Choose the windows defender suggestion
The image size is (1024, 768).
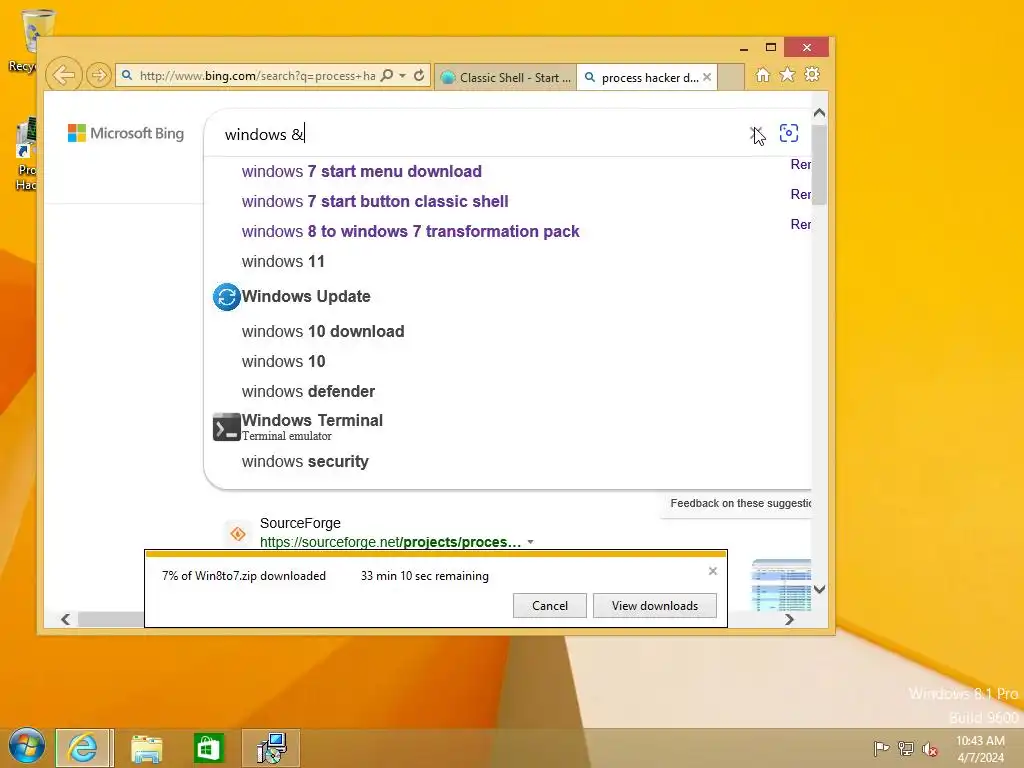pos(308,391)
